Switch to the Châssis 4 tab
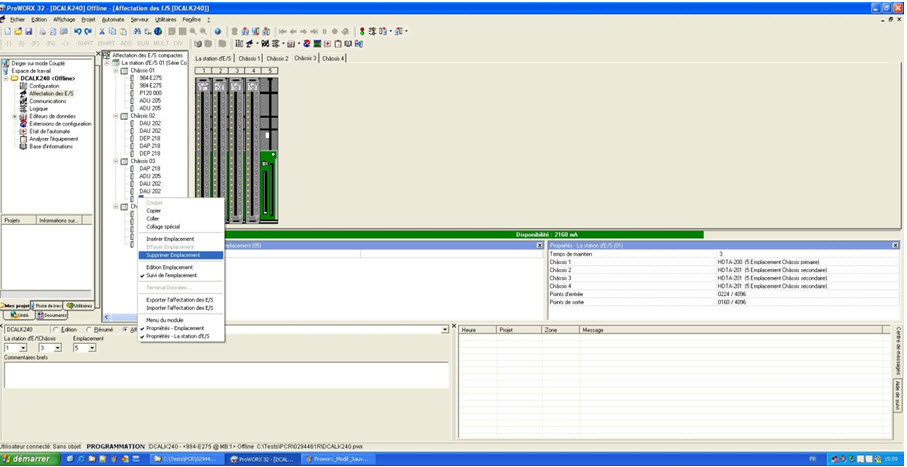The height and width of the screenshot is (467, 907). [333, 58]
